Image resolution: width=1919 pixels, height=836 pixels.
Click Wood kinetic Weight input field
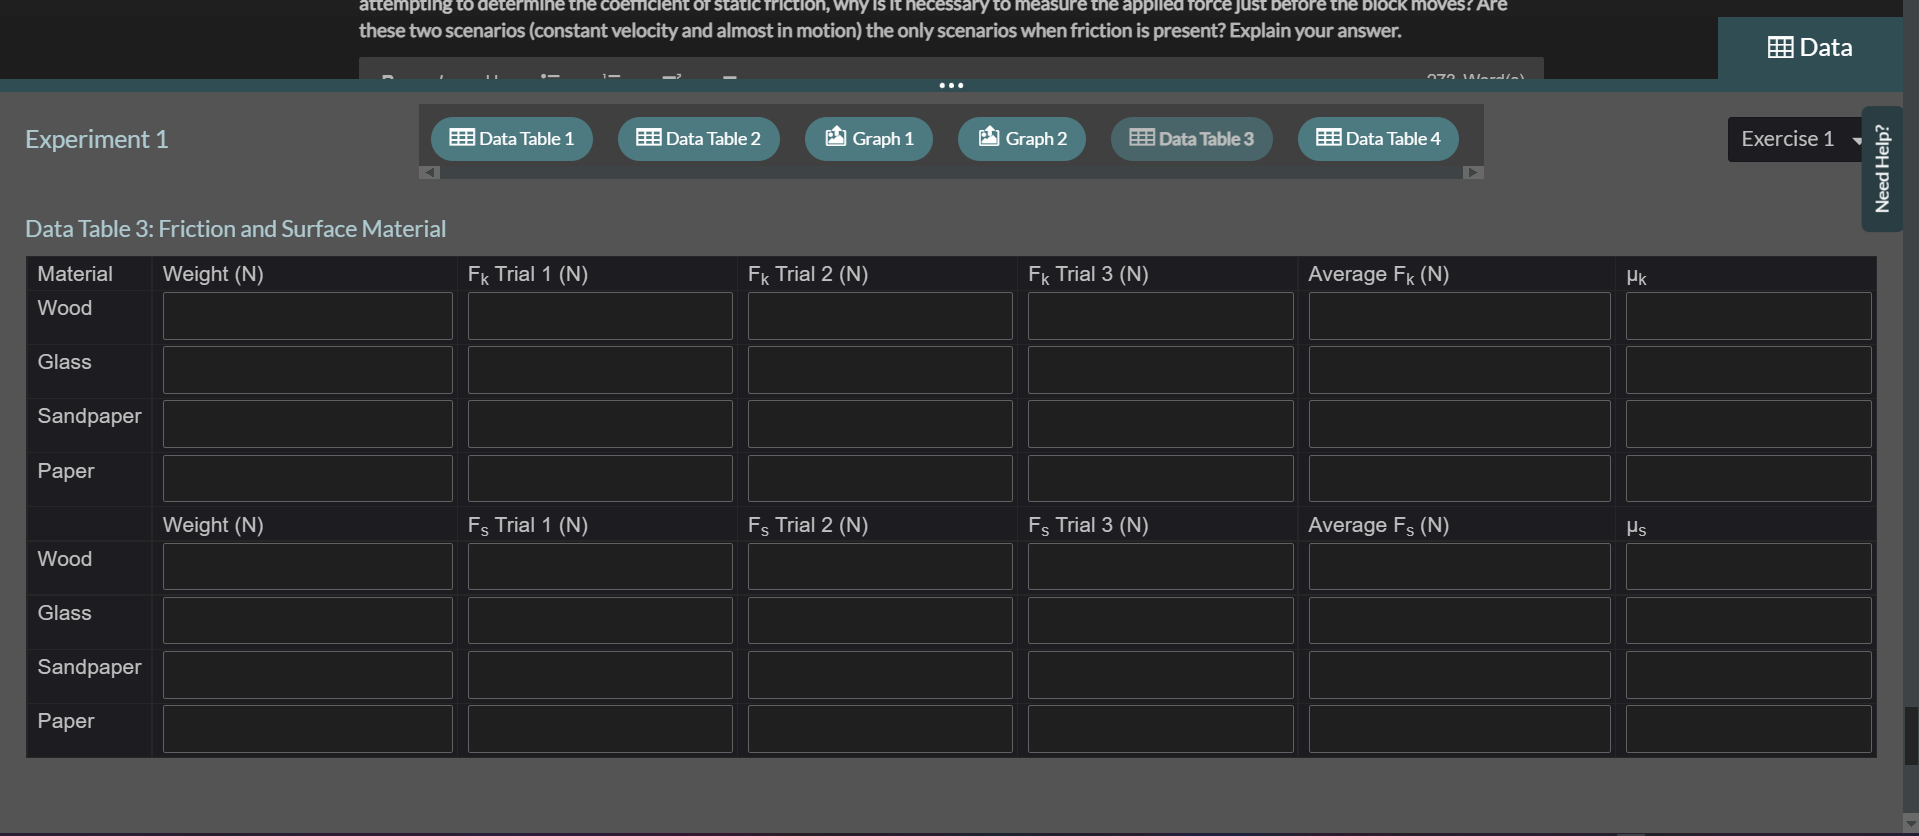(308, 316)
